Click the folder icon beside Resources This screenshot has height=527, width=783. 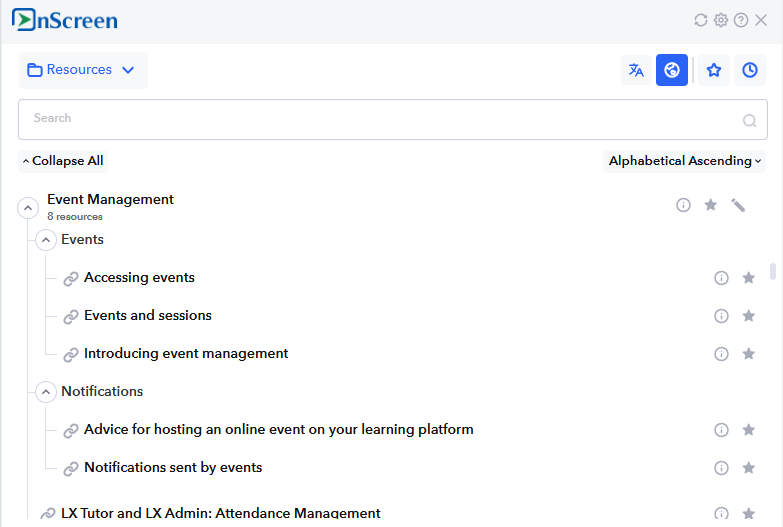(34, 70)
